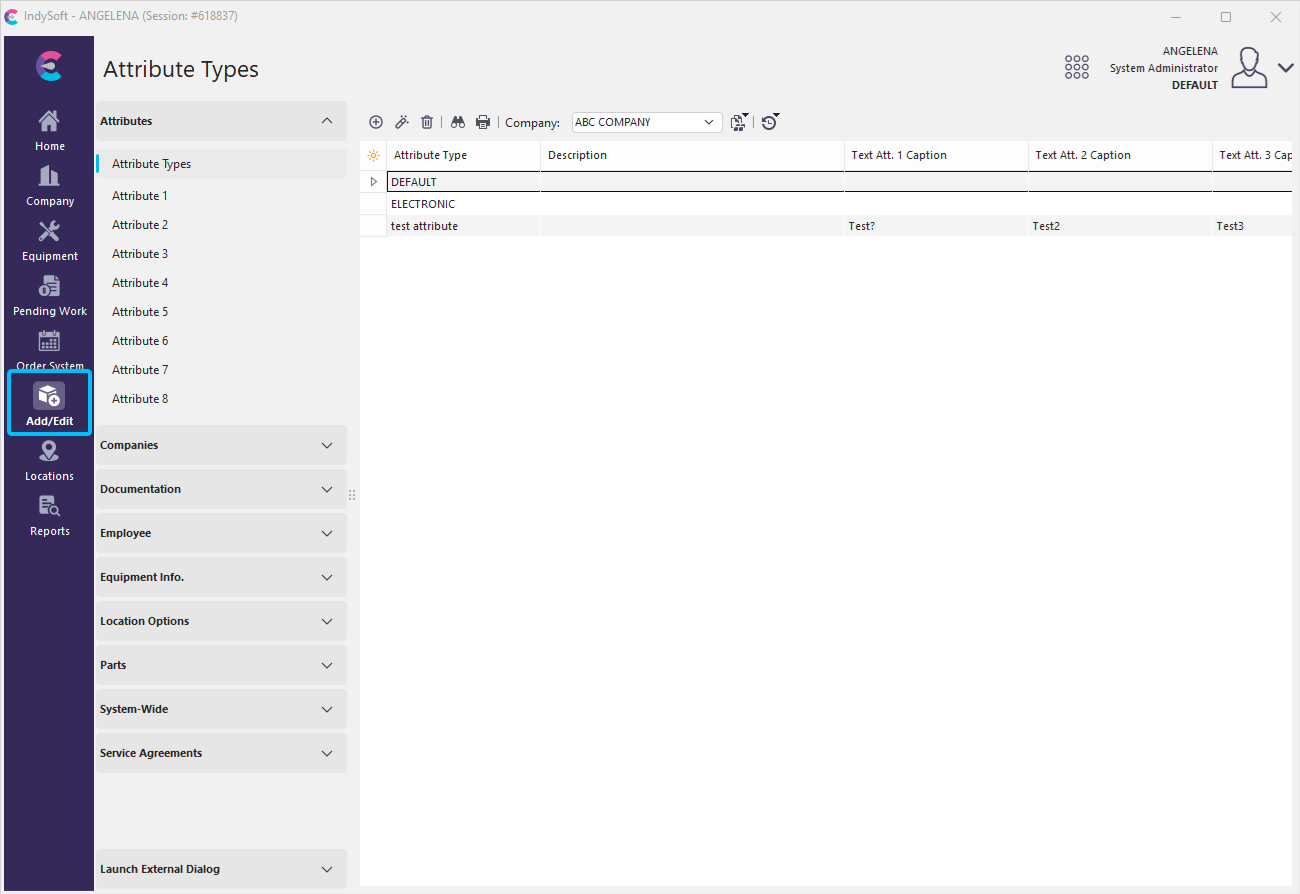Screen dimensions: 1300x894
Task: Click the printer icon in the toolbar
Action: pos(483,122)
